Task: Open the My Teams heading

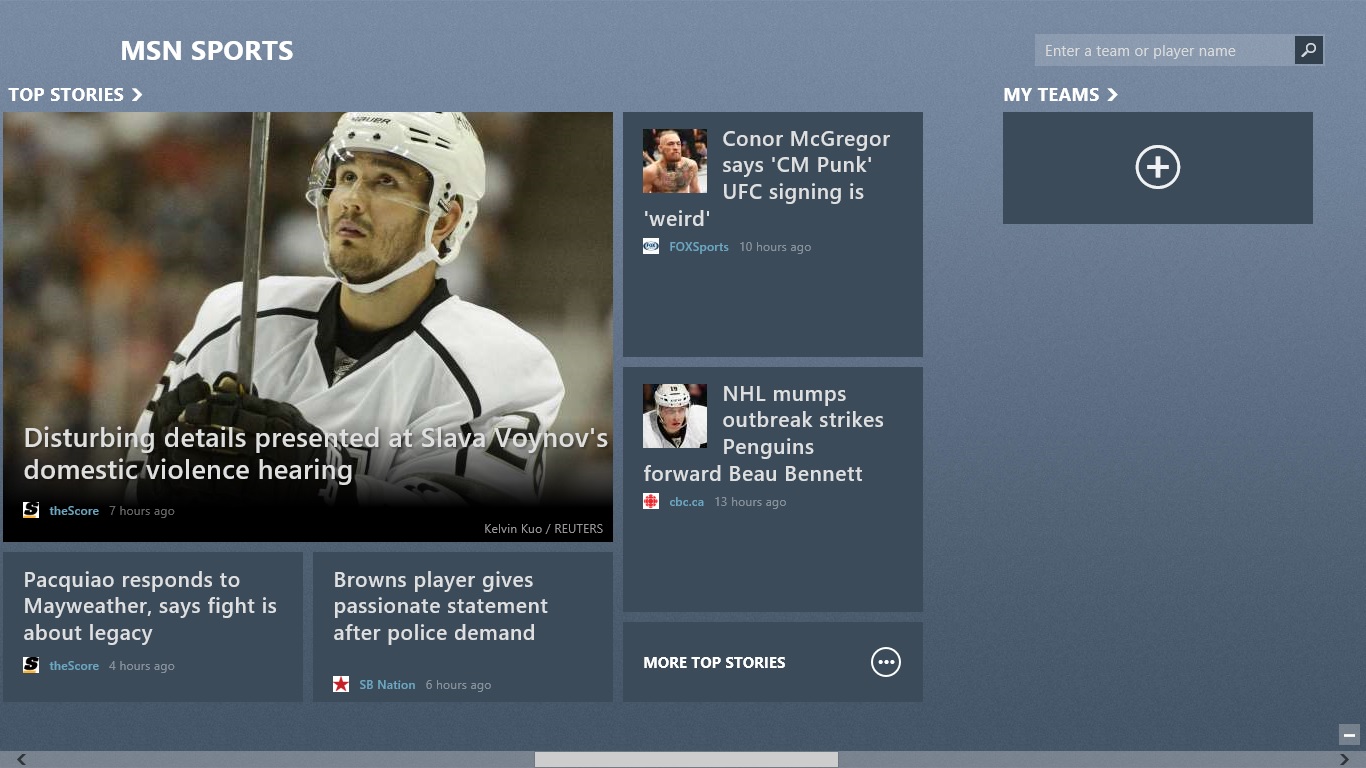Action: tap(1051, 94)
